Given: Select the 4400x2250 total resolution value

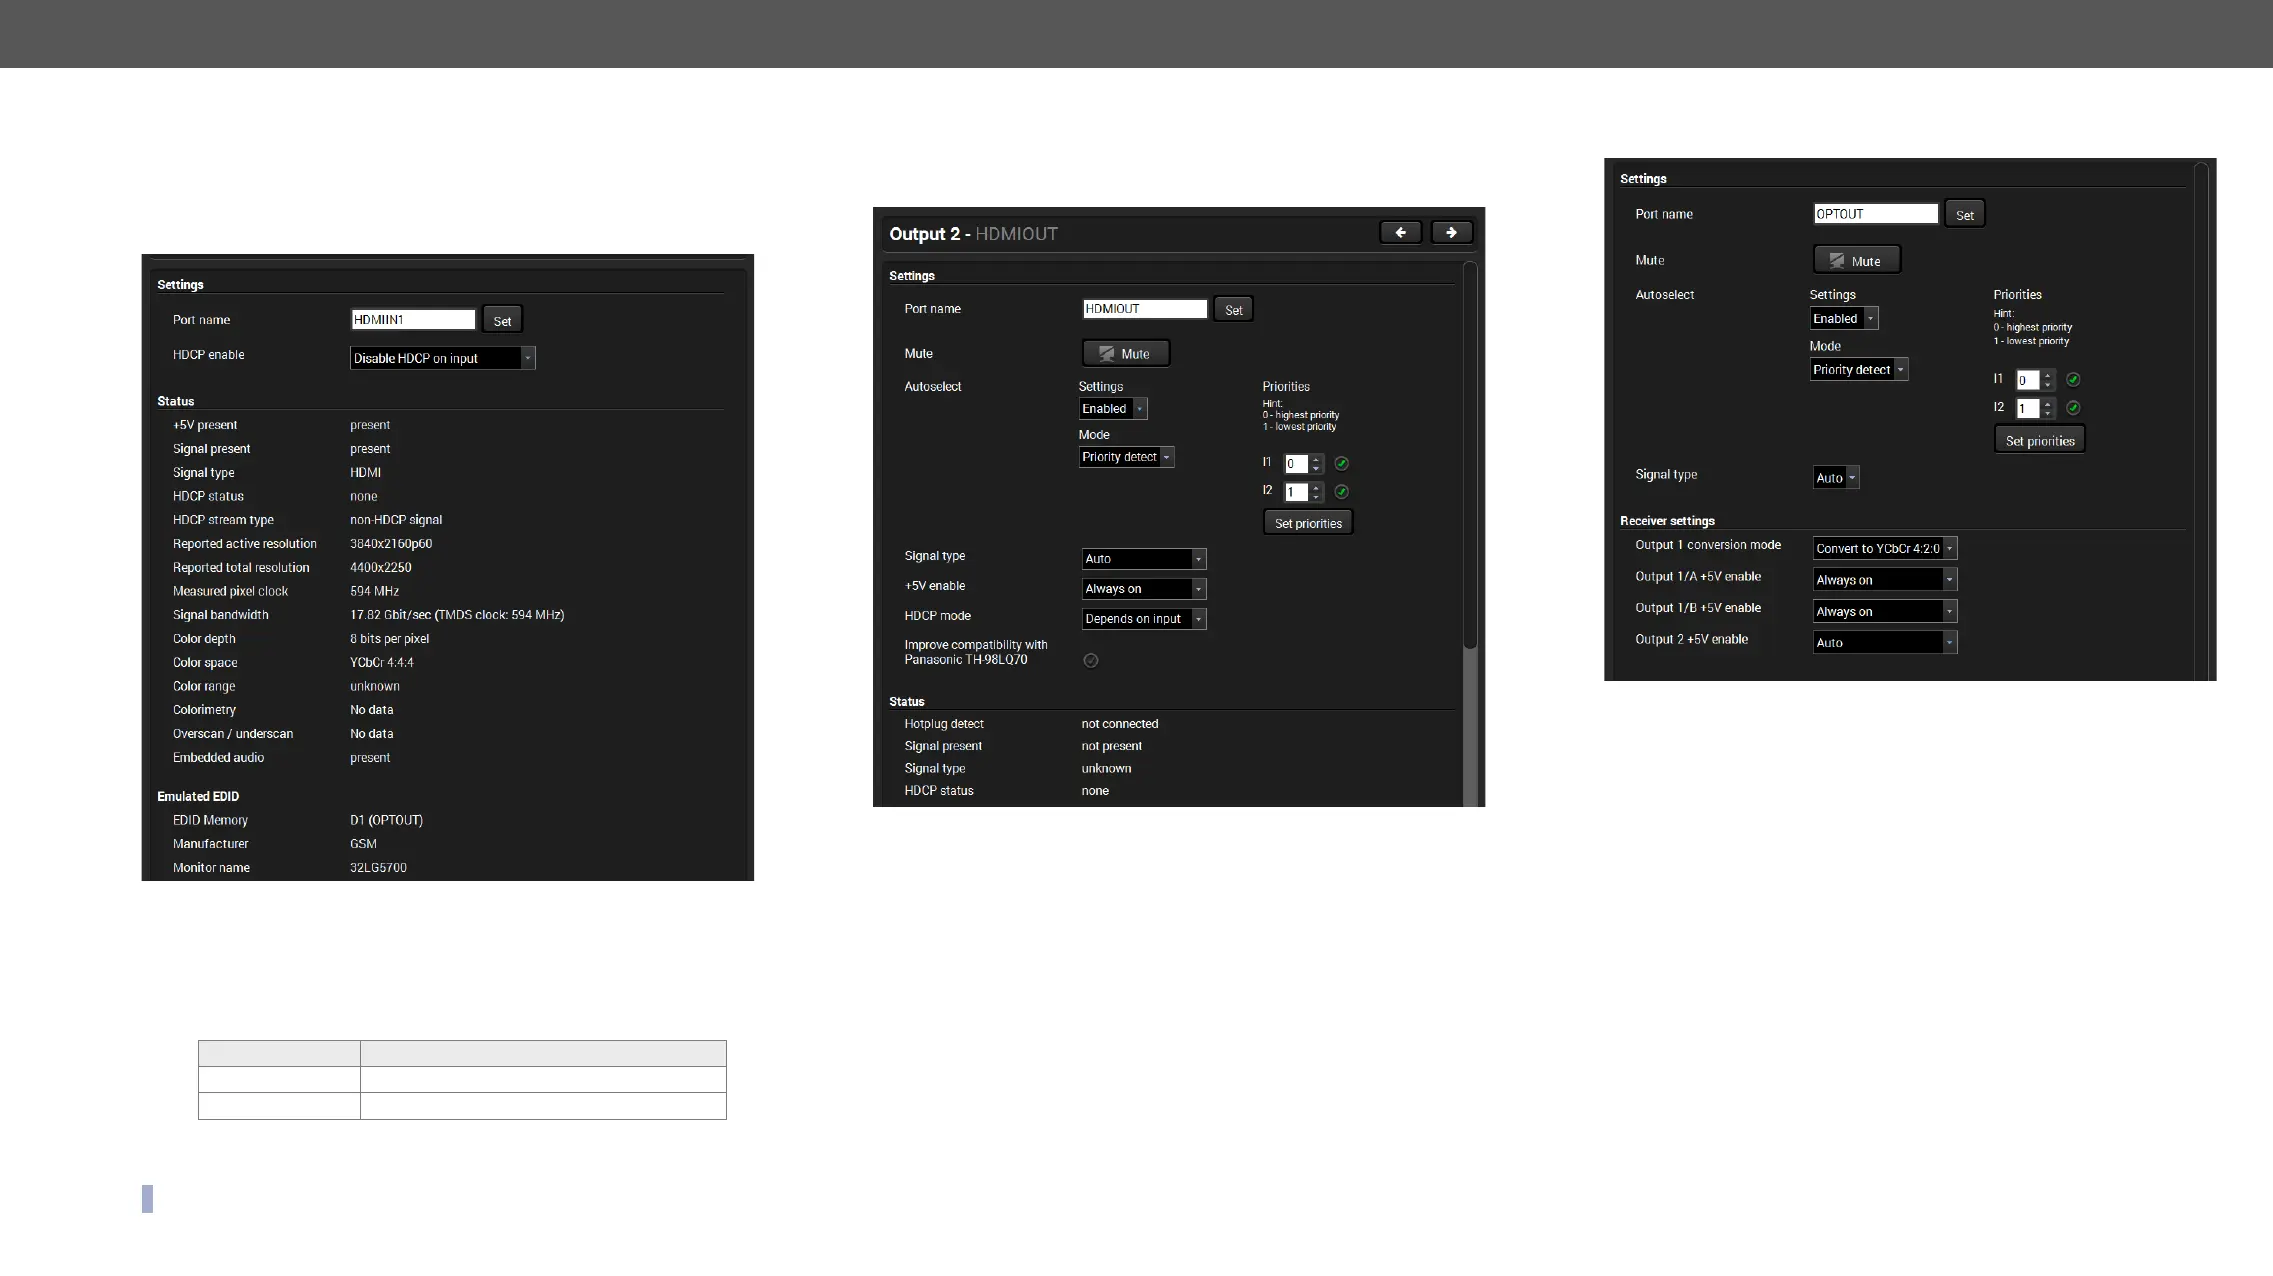Looking at the screenshot, I should [x=381, y=568].
